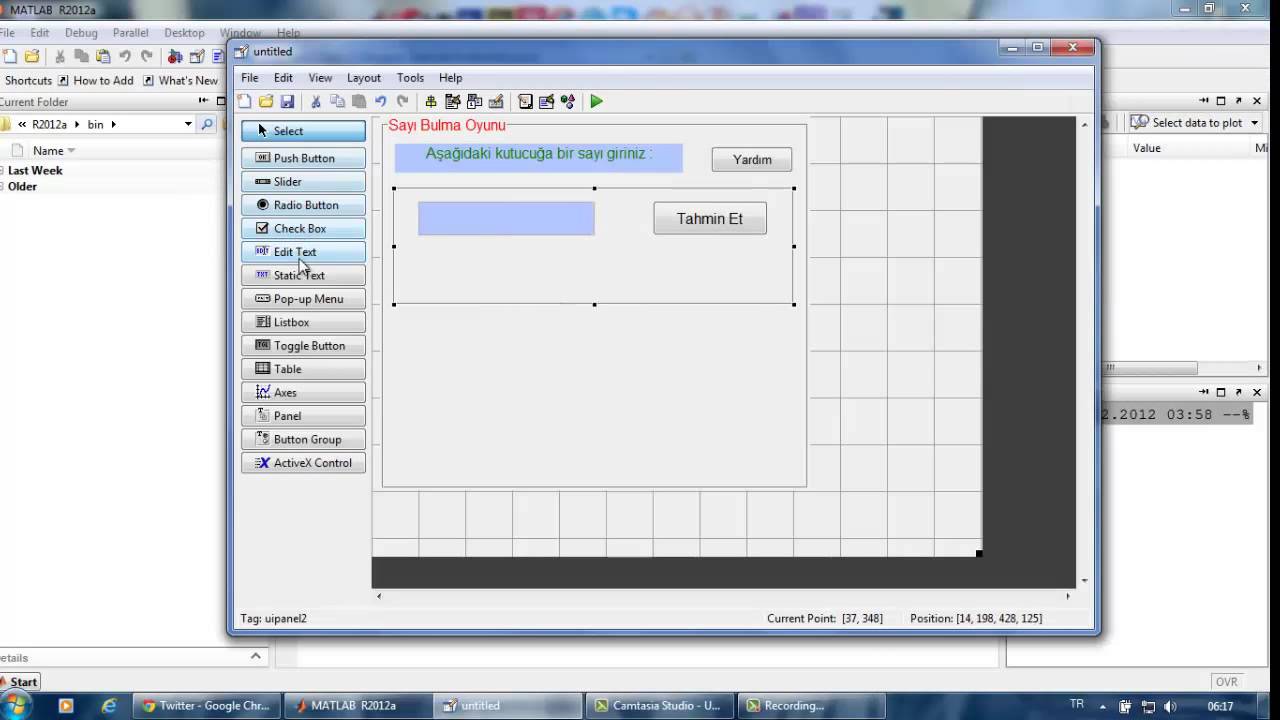Click the Copy icon in GUIDE toolbar
This screenshot has width=1280, height=720.
pos(337,101)
